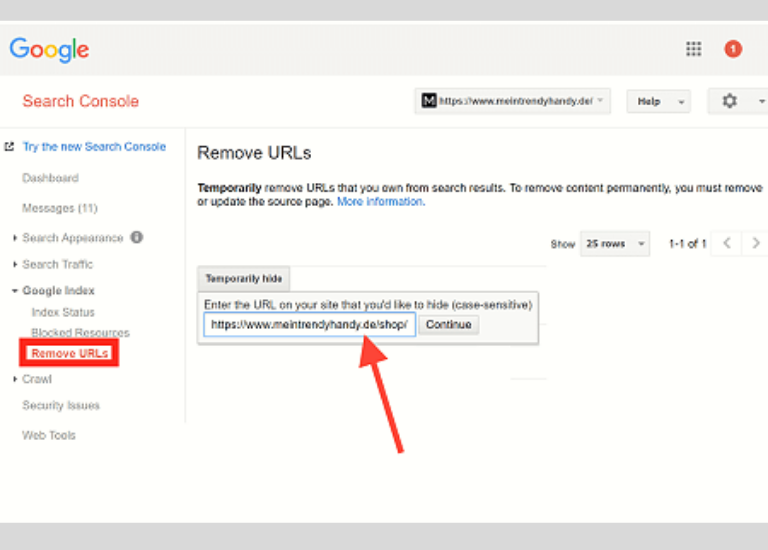Screen dimensions: 768x550
Task: Open the 25 rows dropdown
Action: (615, 243)
